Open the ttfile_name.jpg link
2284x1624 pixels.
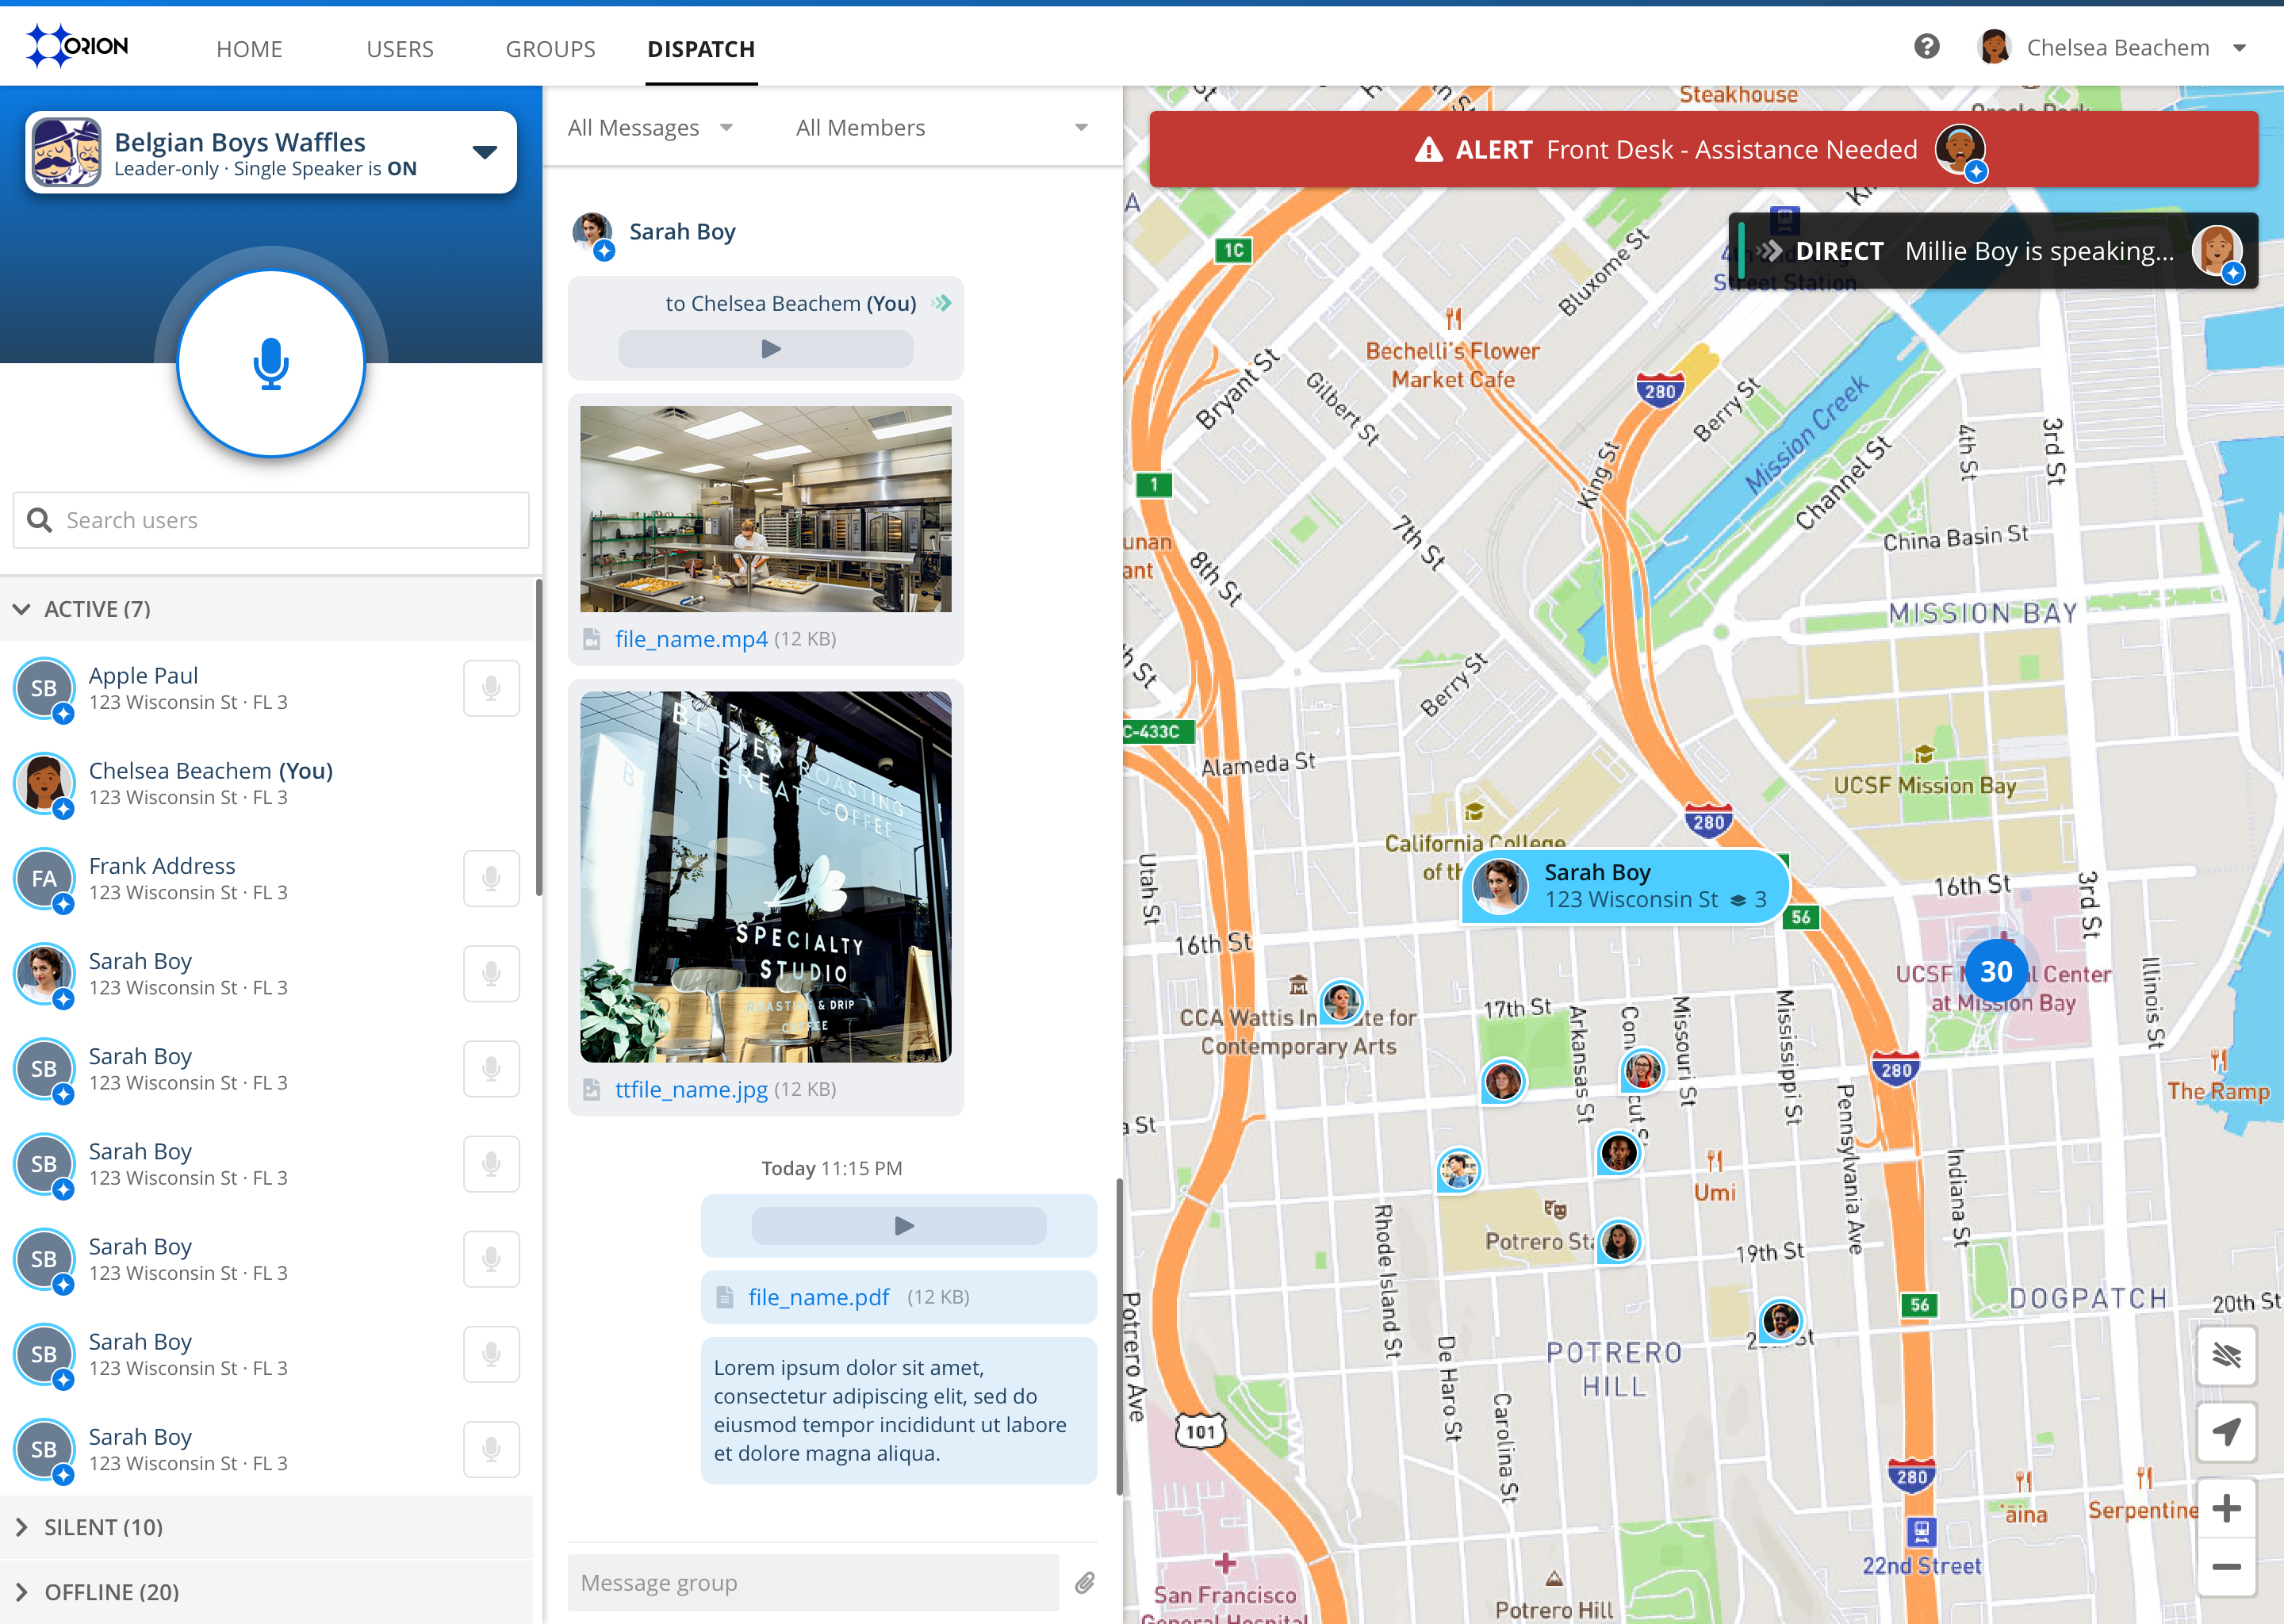coord(691,1089)
